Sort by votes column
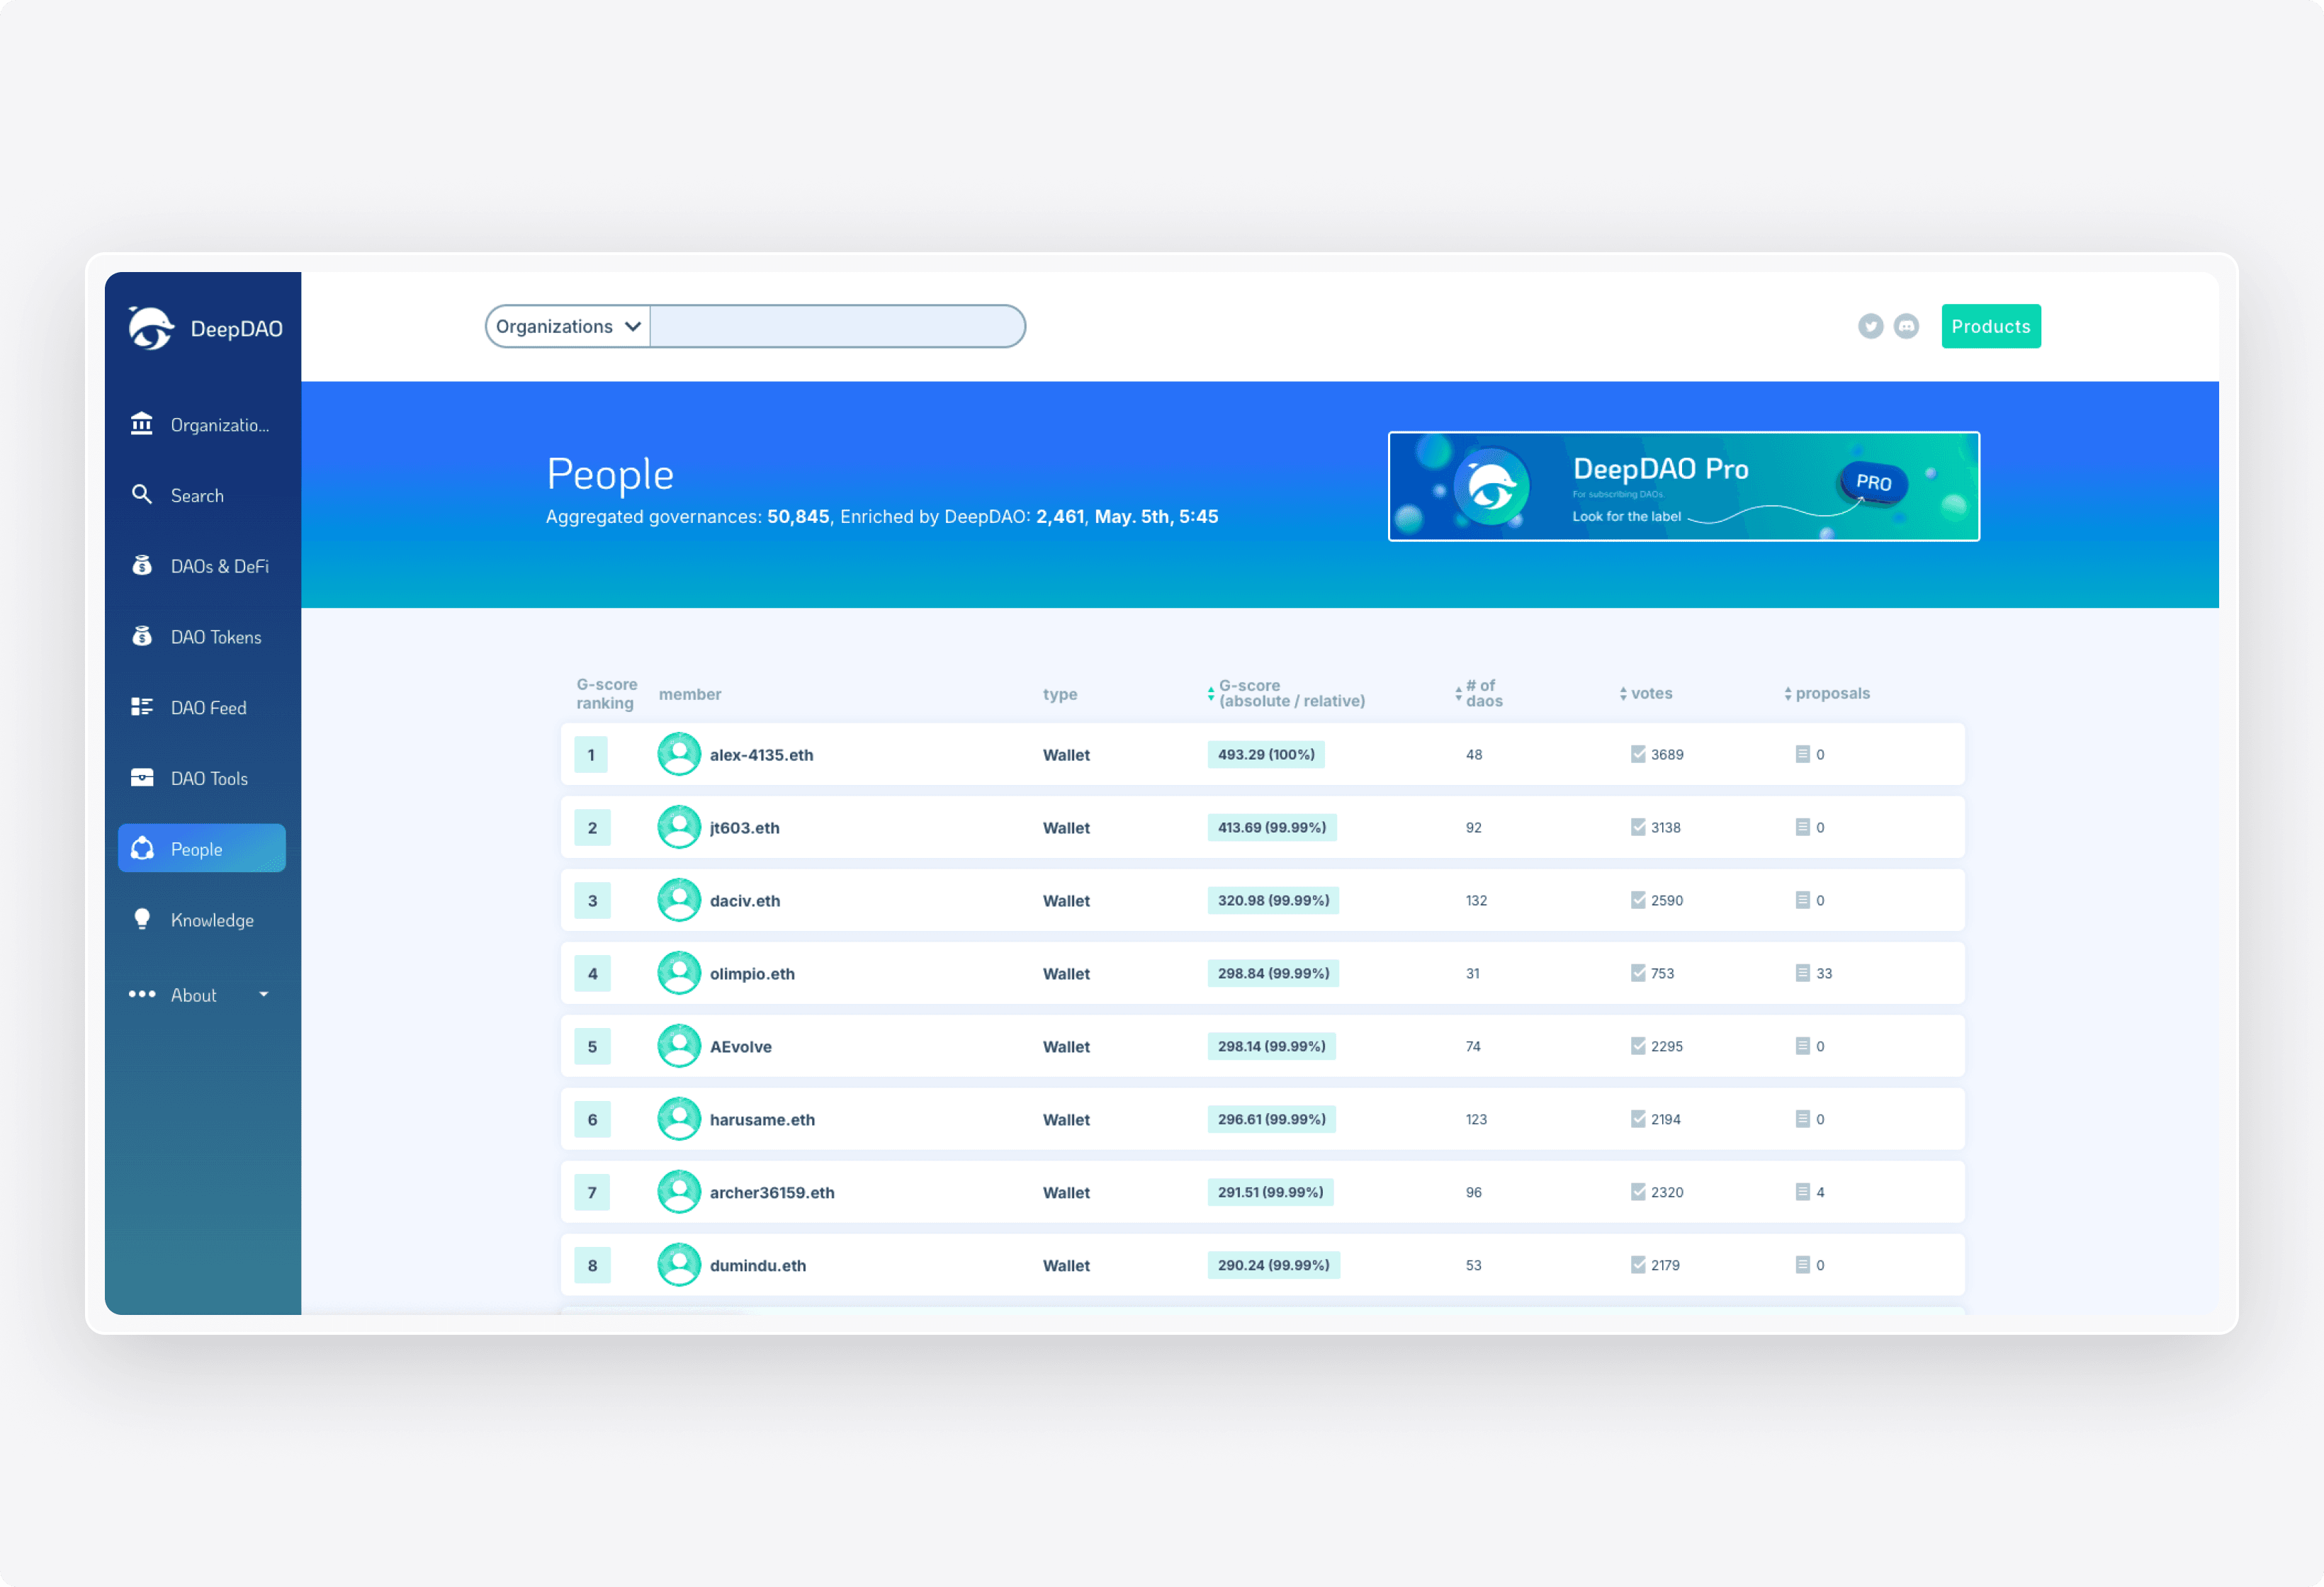 coord(1645,693)
